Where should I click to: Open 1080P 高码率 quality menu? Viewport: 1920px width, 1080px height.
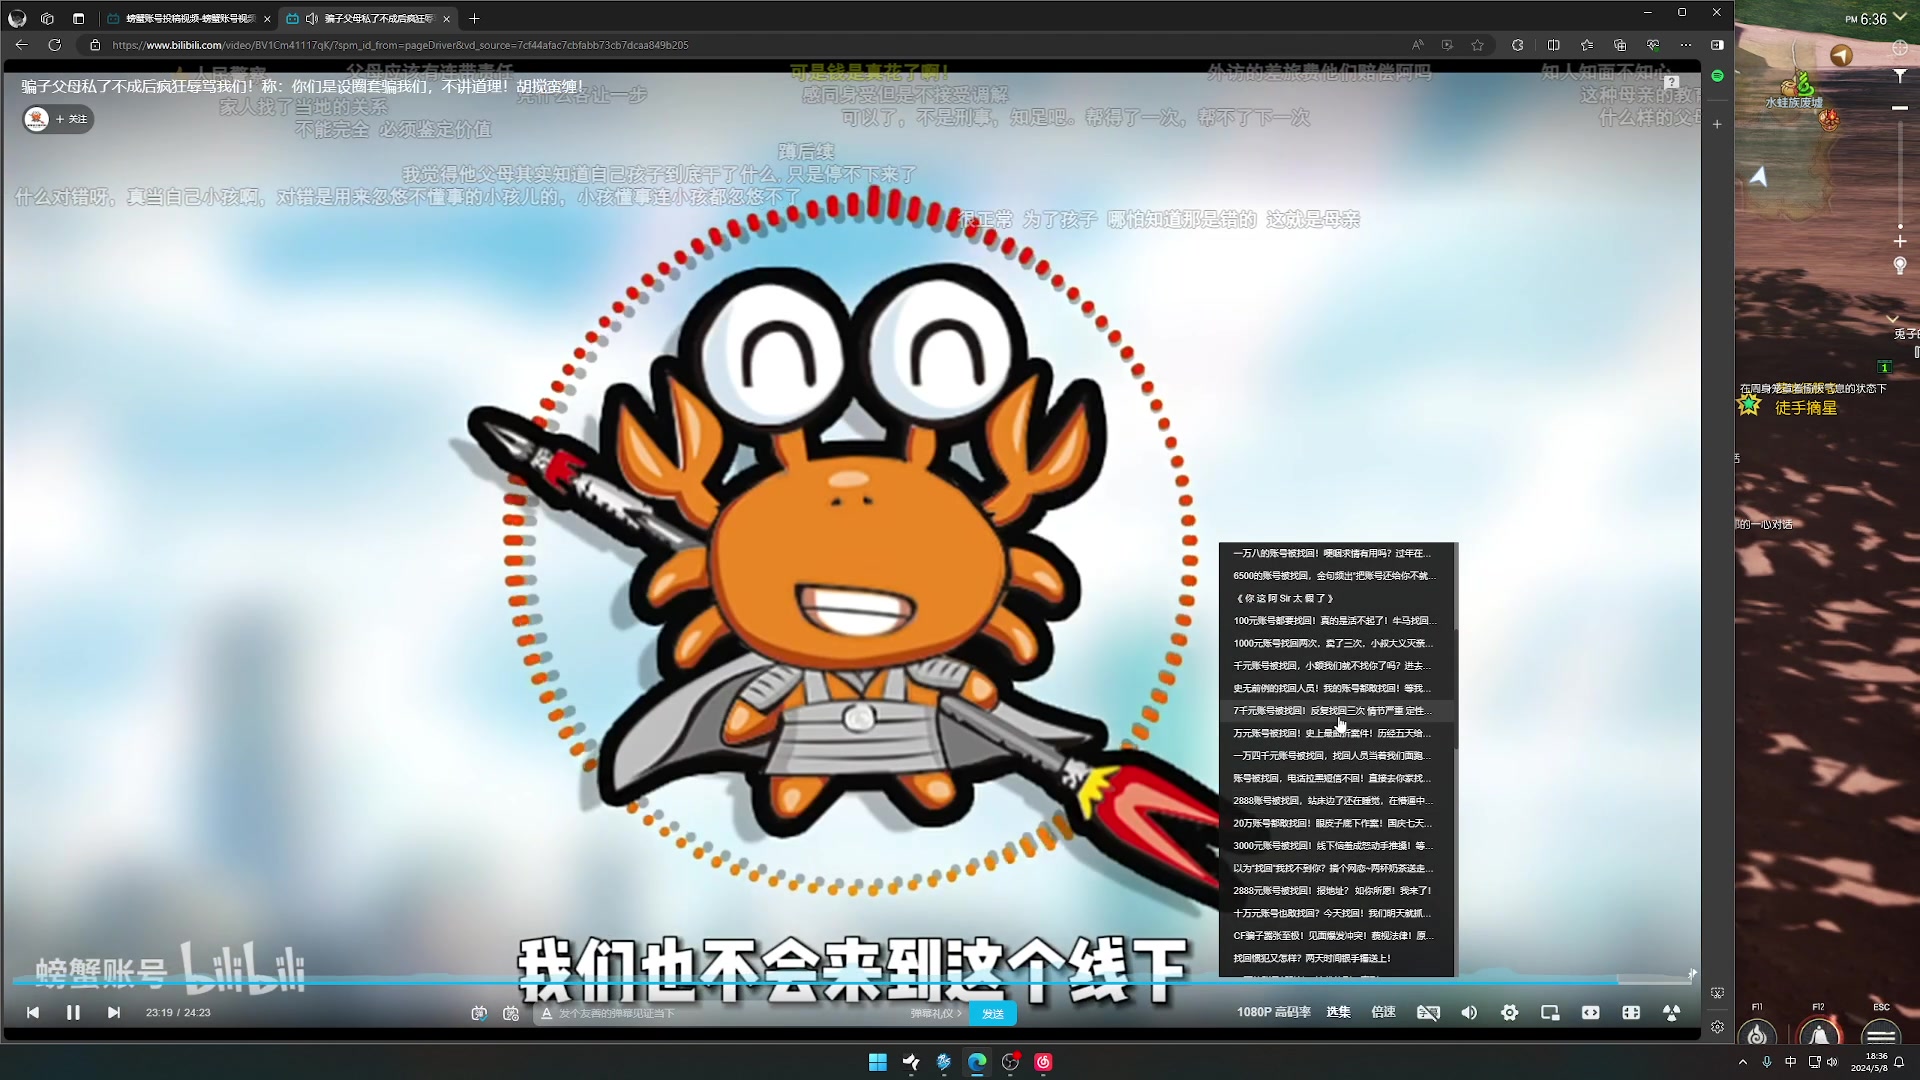pyautogui.click(x=1273, y=1012)
